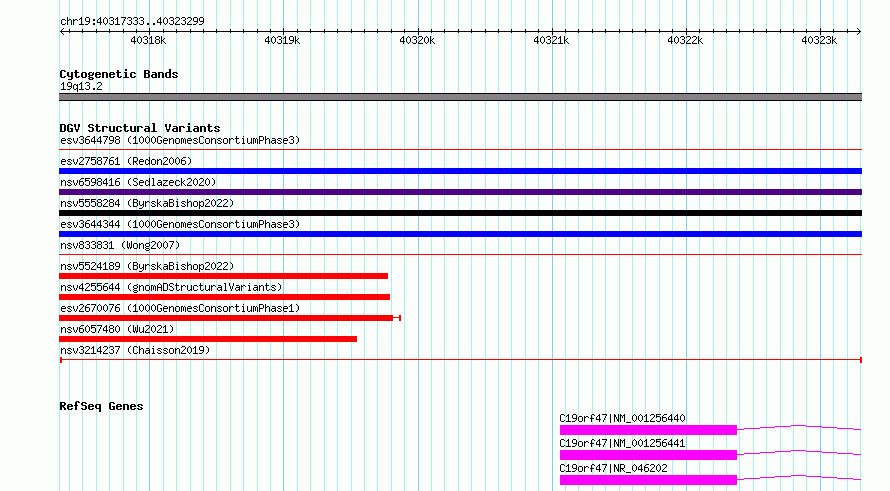Viewport: 890px width, 491px height.
Task: Select the purple nsv6598416 variant bar
Action: [460, 192]
